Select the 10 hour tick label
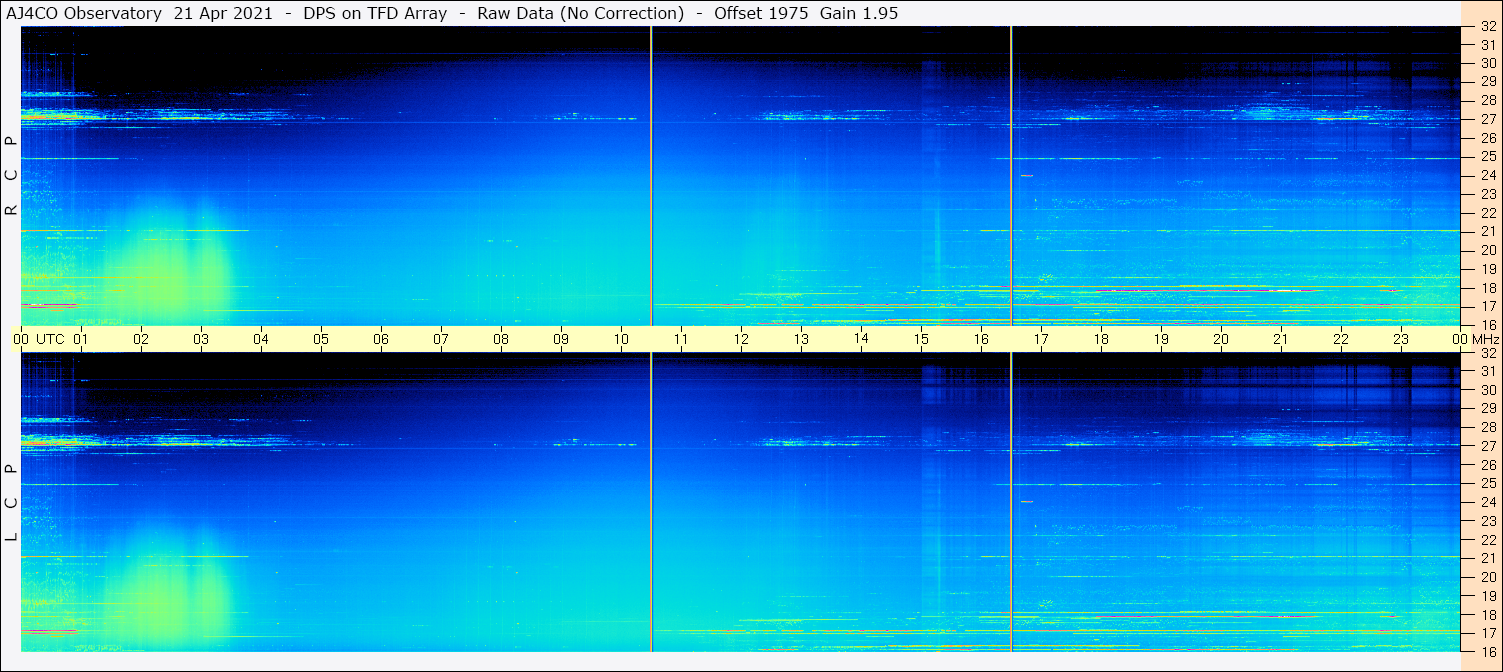Image resolution: width=1503 pixels, height=672 pixels. [621, 339]
